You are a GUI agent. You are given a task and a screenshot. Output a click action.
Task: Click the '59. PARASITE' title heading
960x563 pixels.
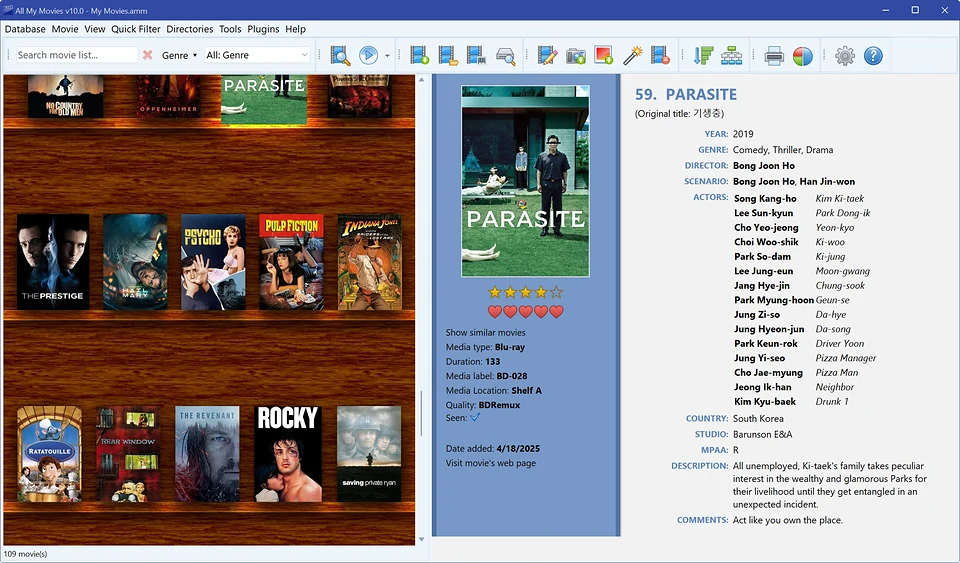pos(686,94)
